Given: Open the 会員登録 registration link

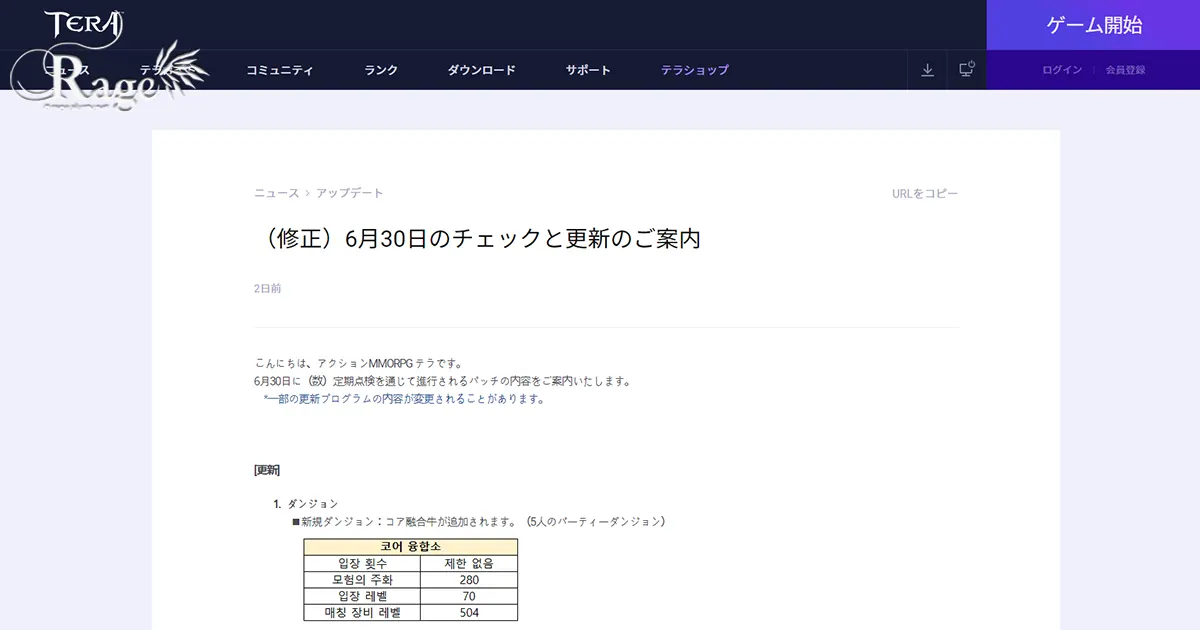Looking at the screenshot, I should (1128, 70).
